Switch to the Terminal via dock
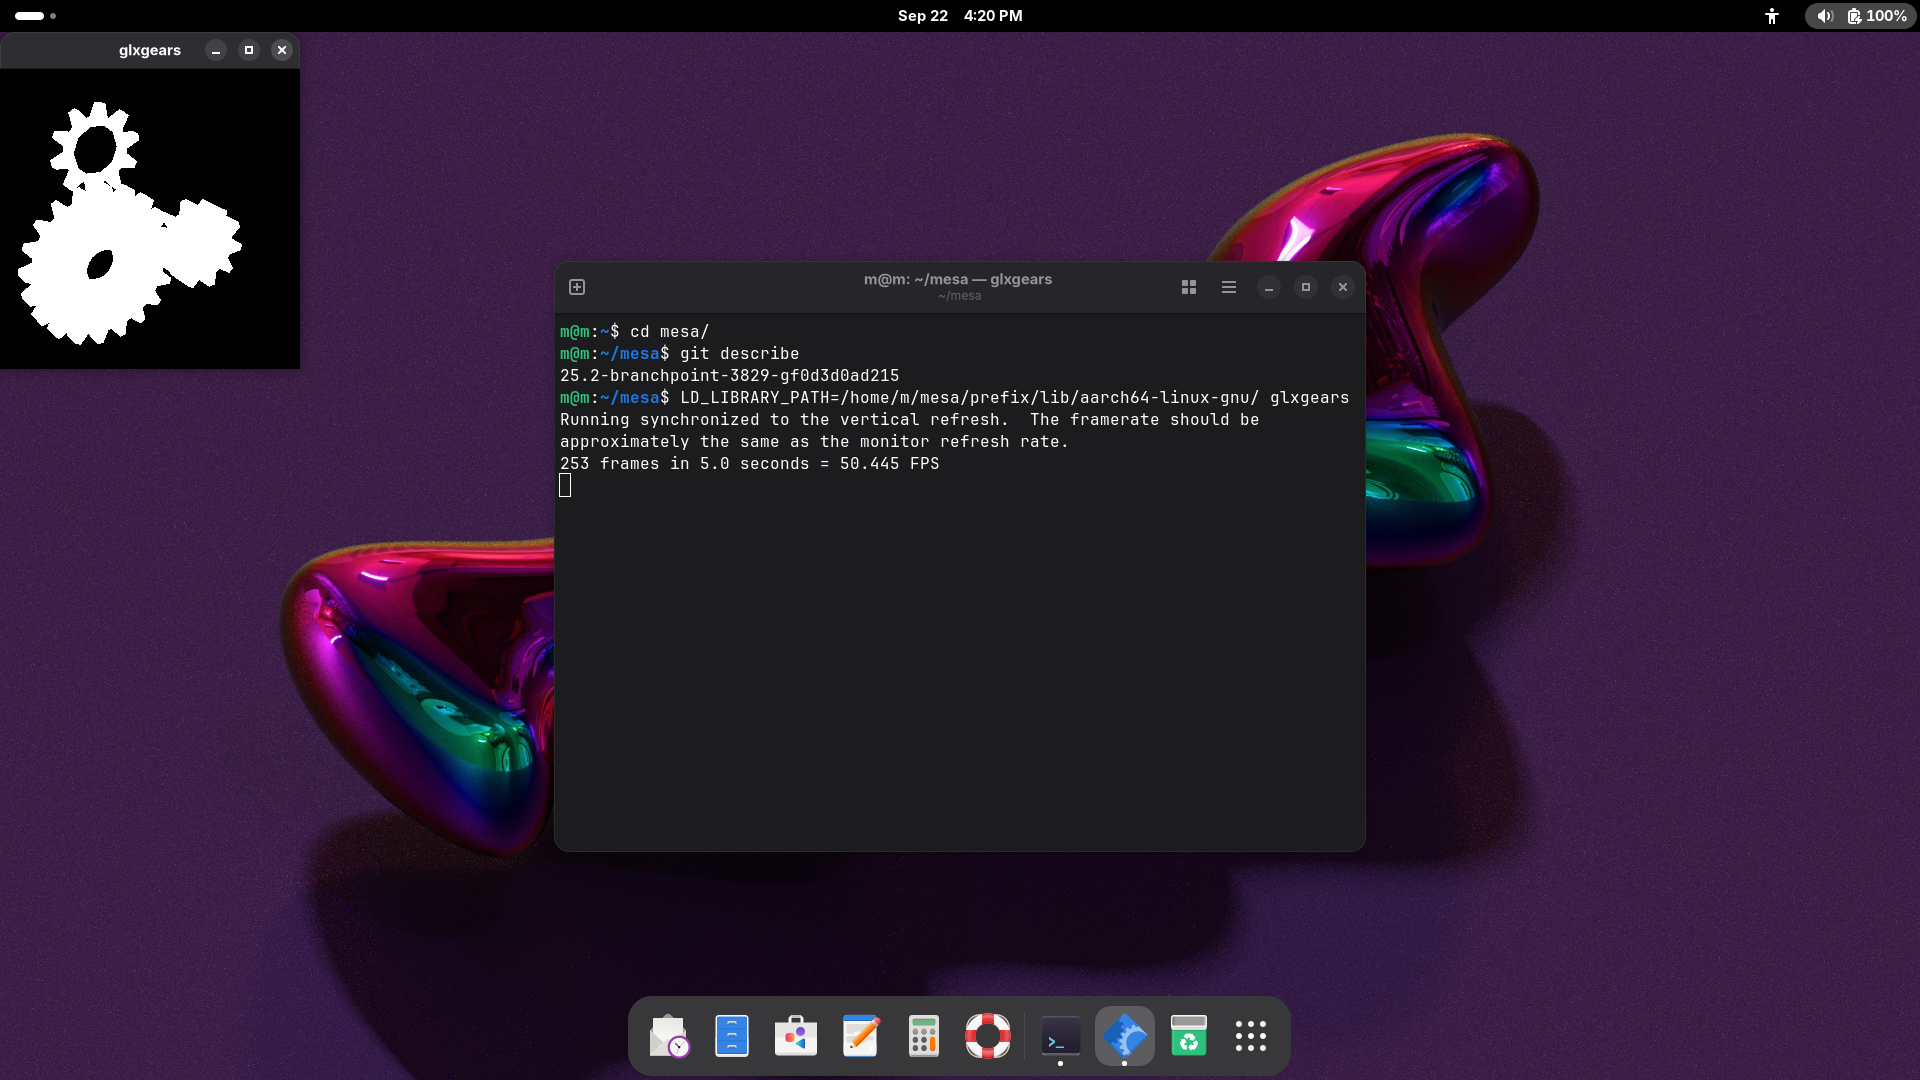Image resolution: width=1920 pixels, height=1080 pixels. coord(1060,1036)
